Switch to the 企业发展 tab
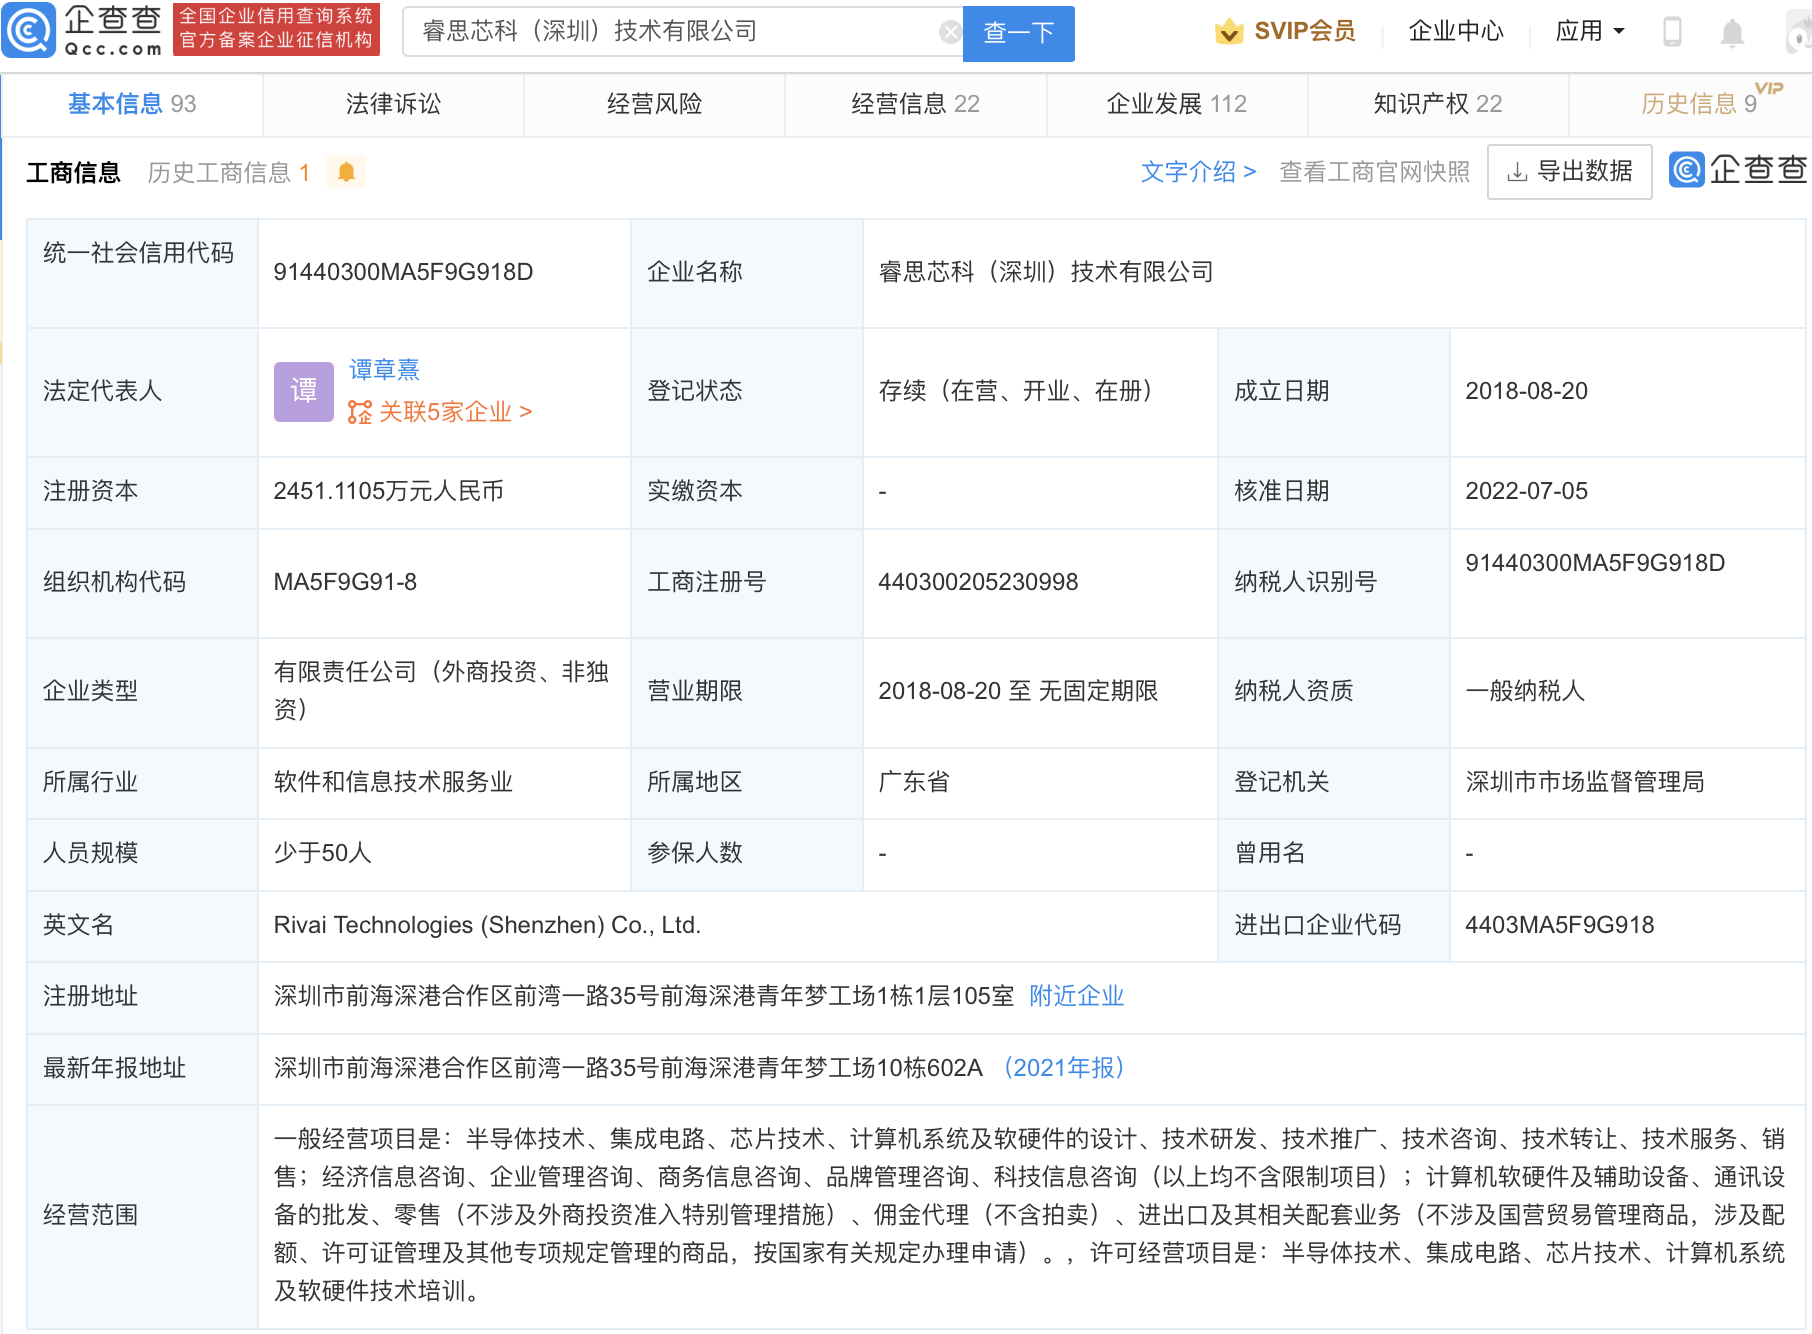1812x1334 pixels. click(x=1176, y=104)
